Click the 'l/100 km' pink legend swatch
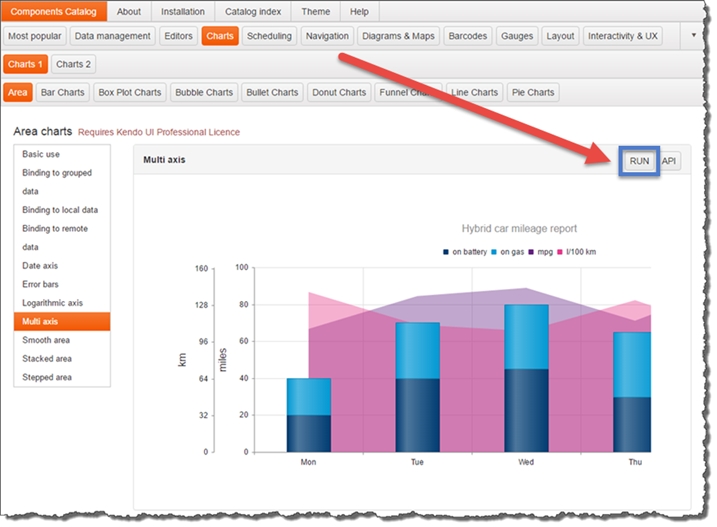 561,252
